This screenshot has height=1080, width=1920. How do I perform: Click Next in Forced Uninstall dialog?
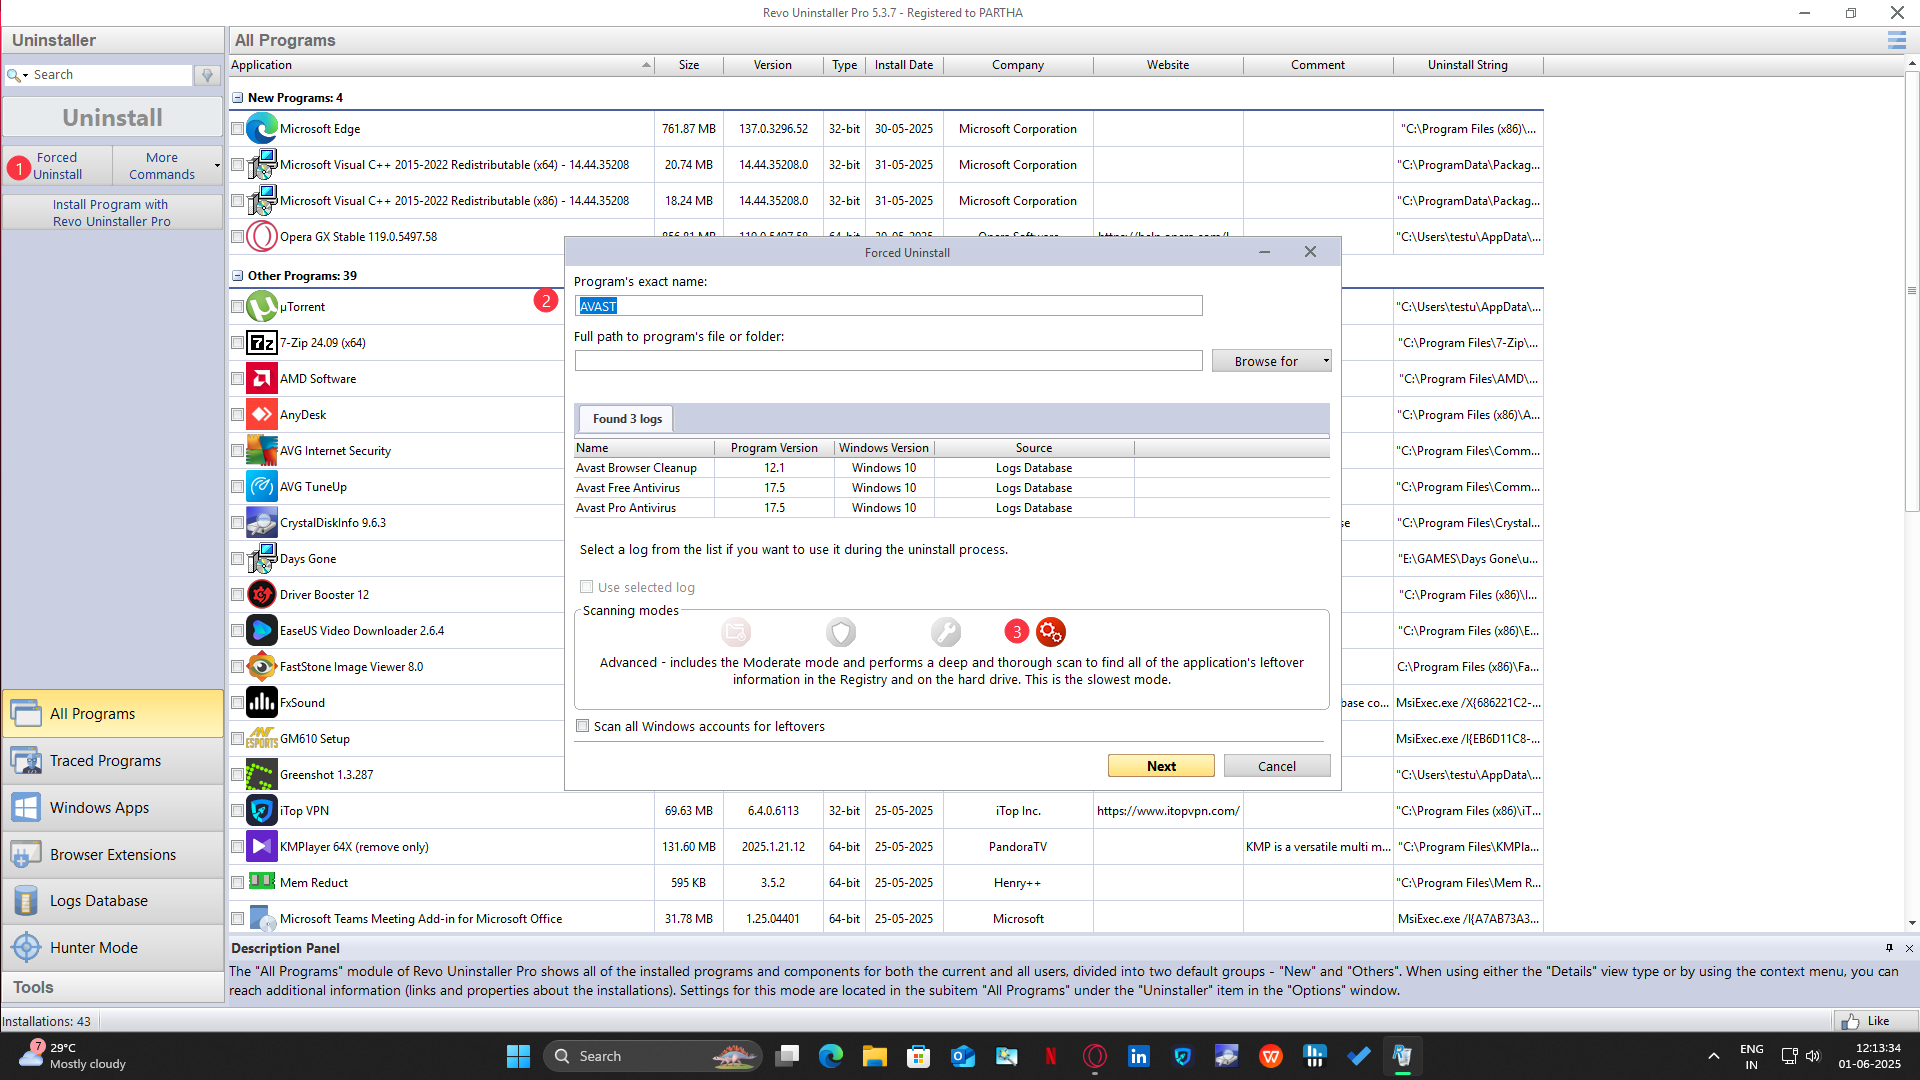coord(1160,766)
